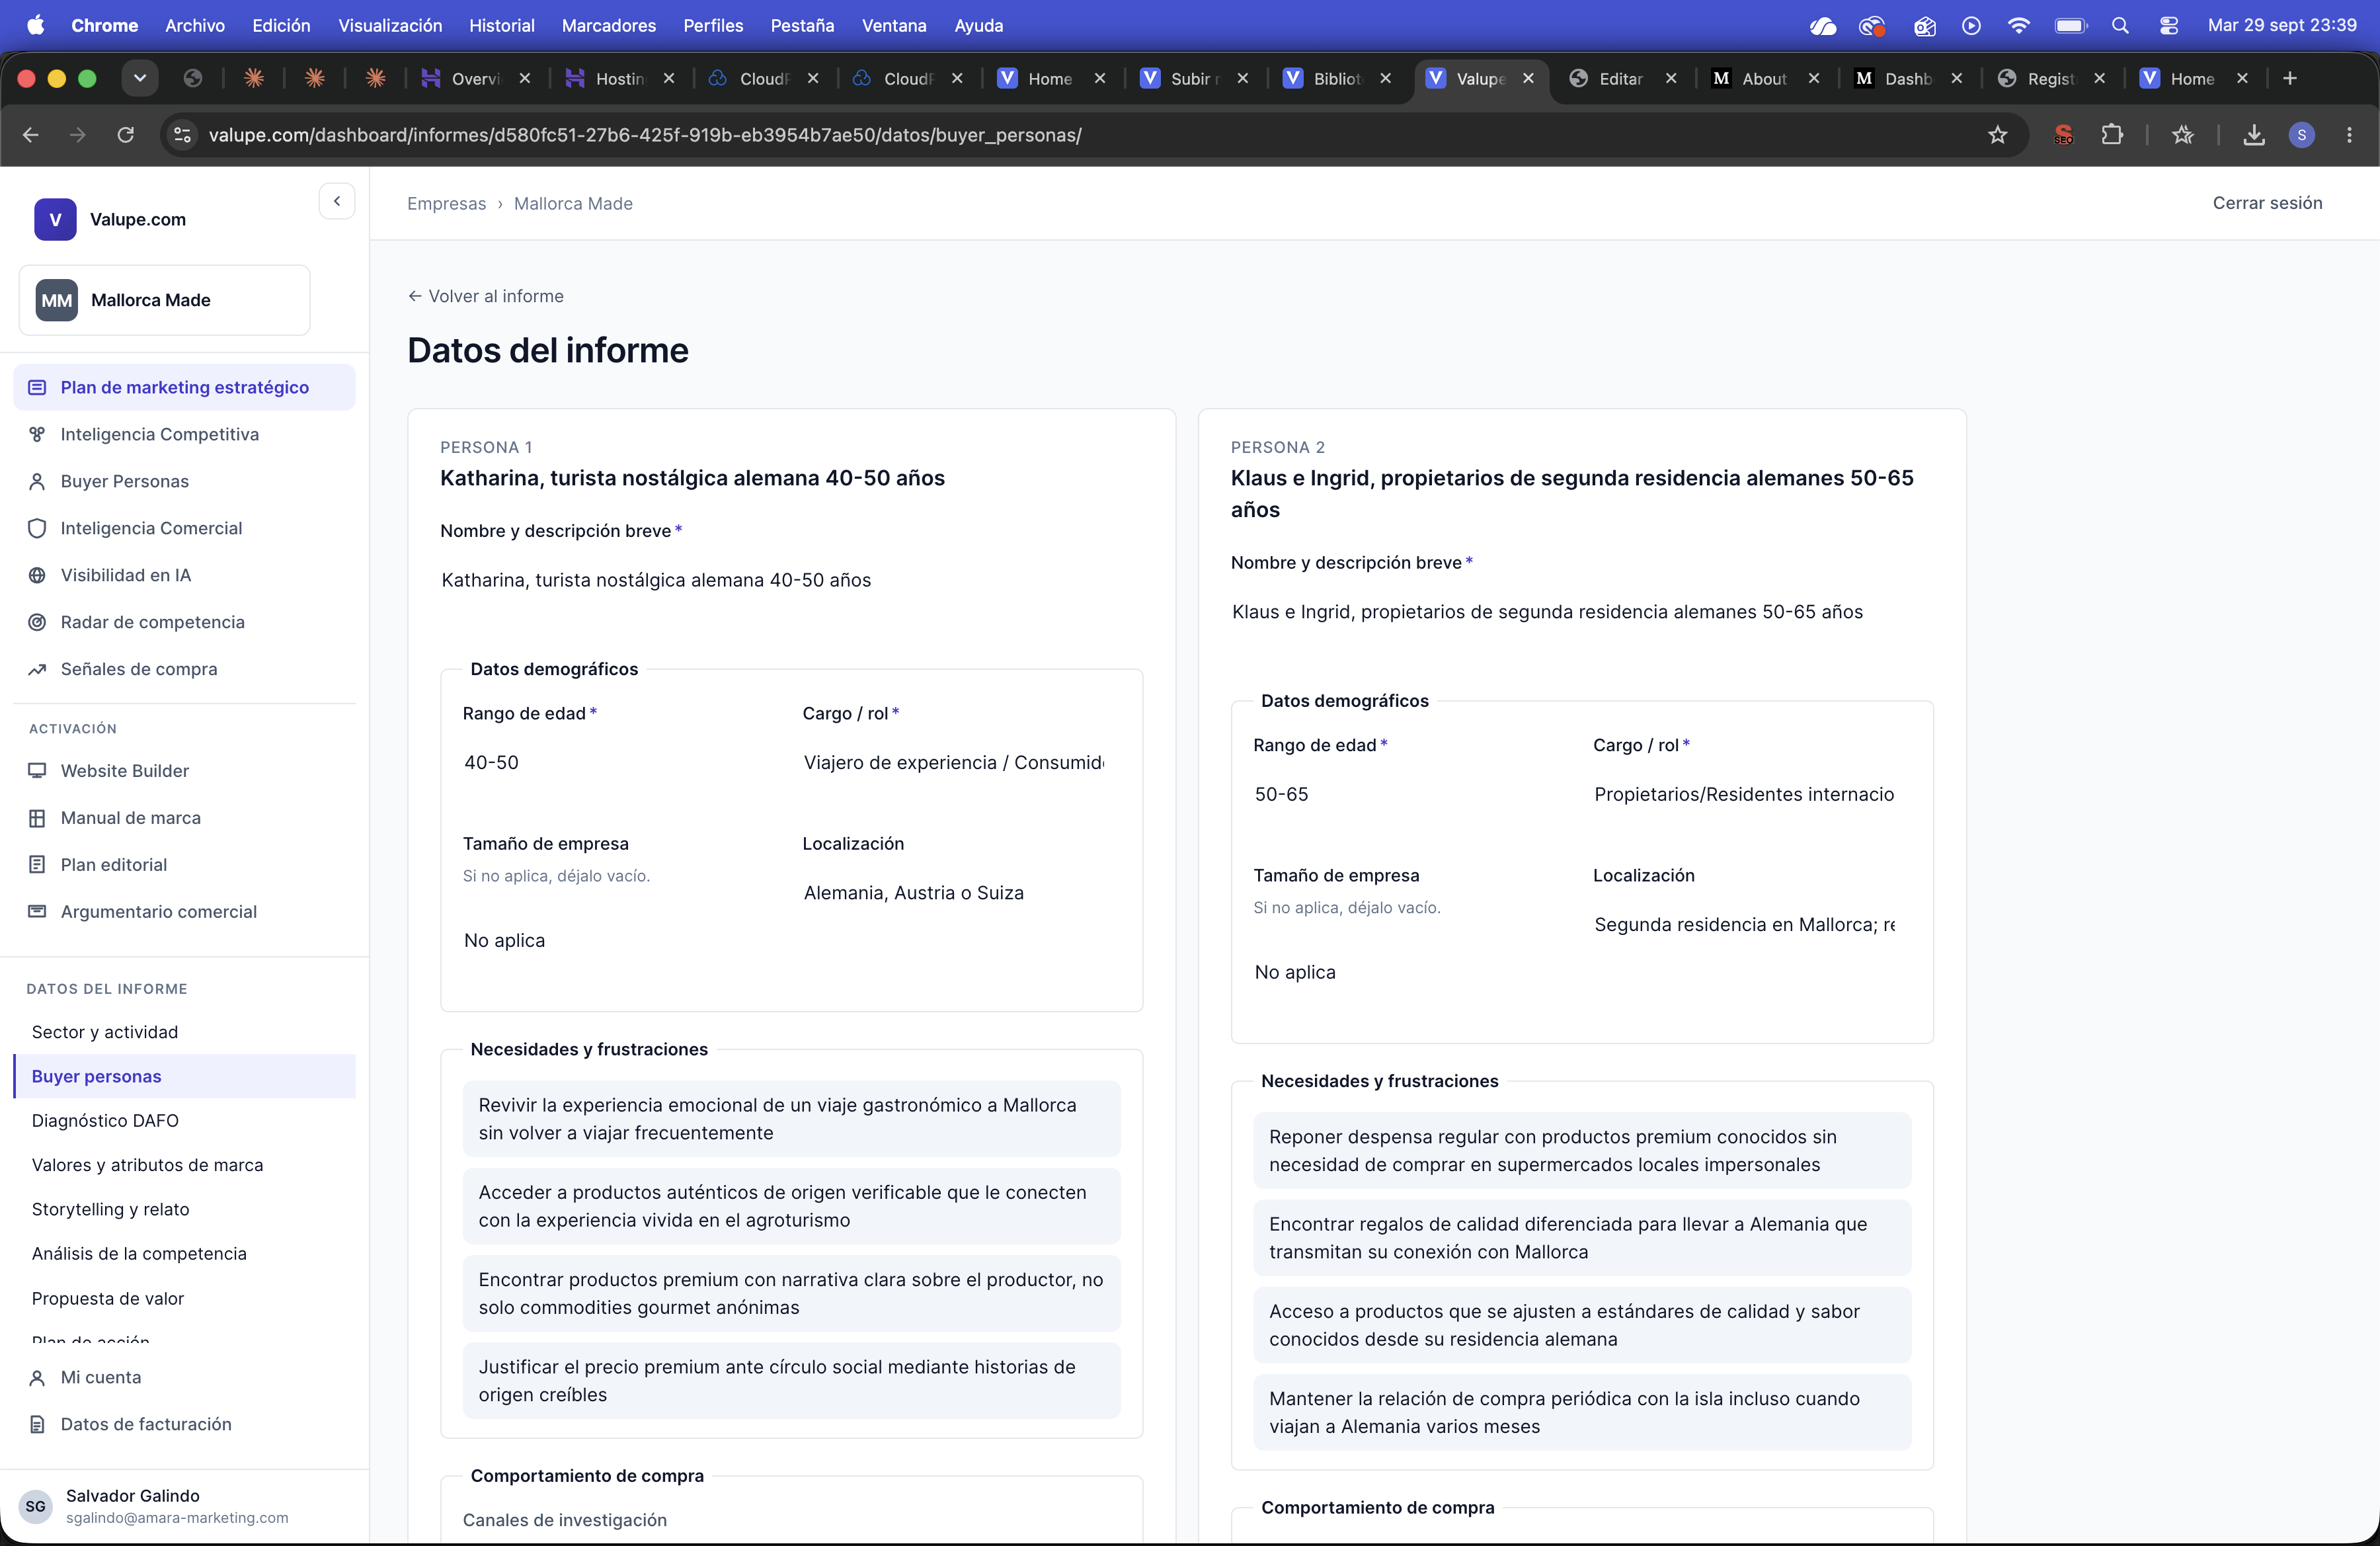Open Visibilidad en IA globe item
The width and height of the screenshot is (2380, 1546).
[184, 575]
